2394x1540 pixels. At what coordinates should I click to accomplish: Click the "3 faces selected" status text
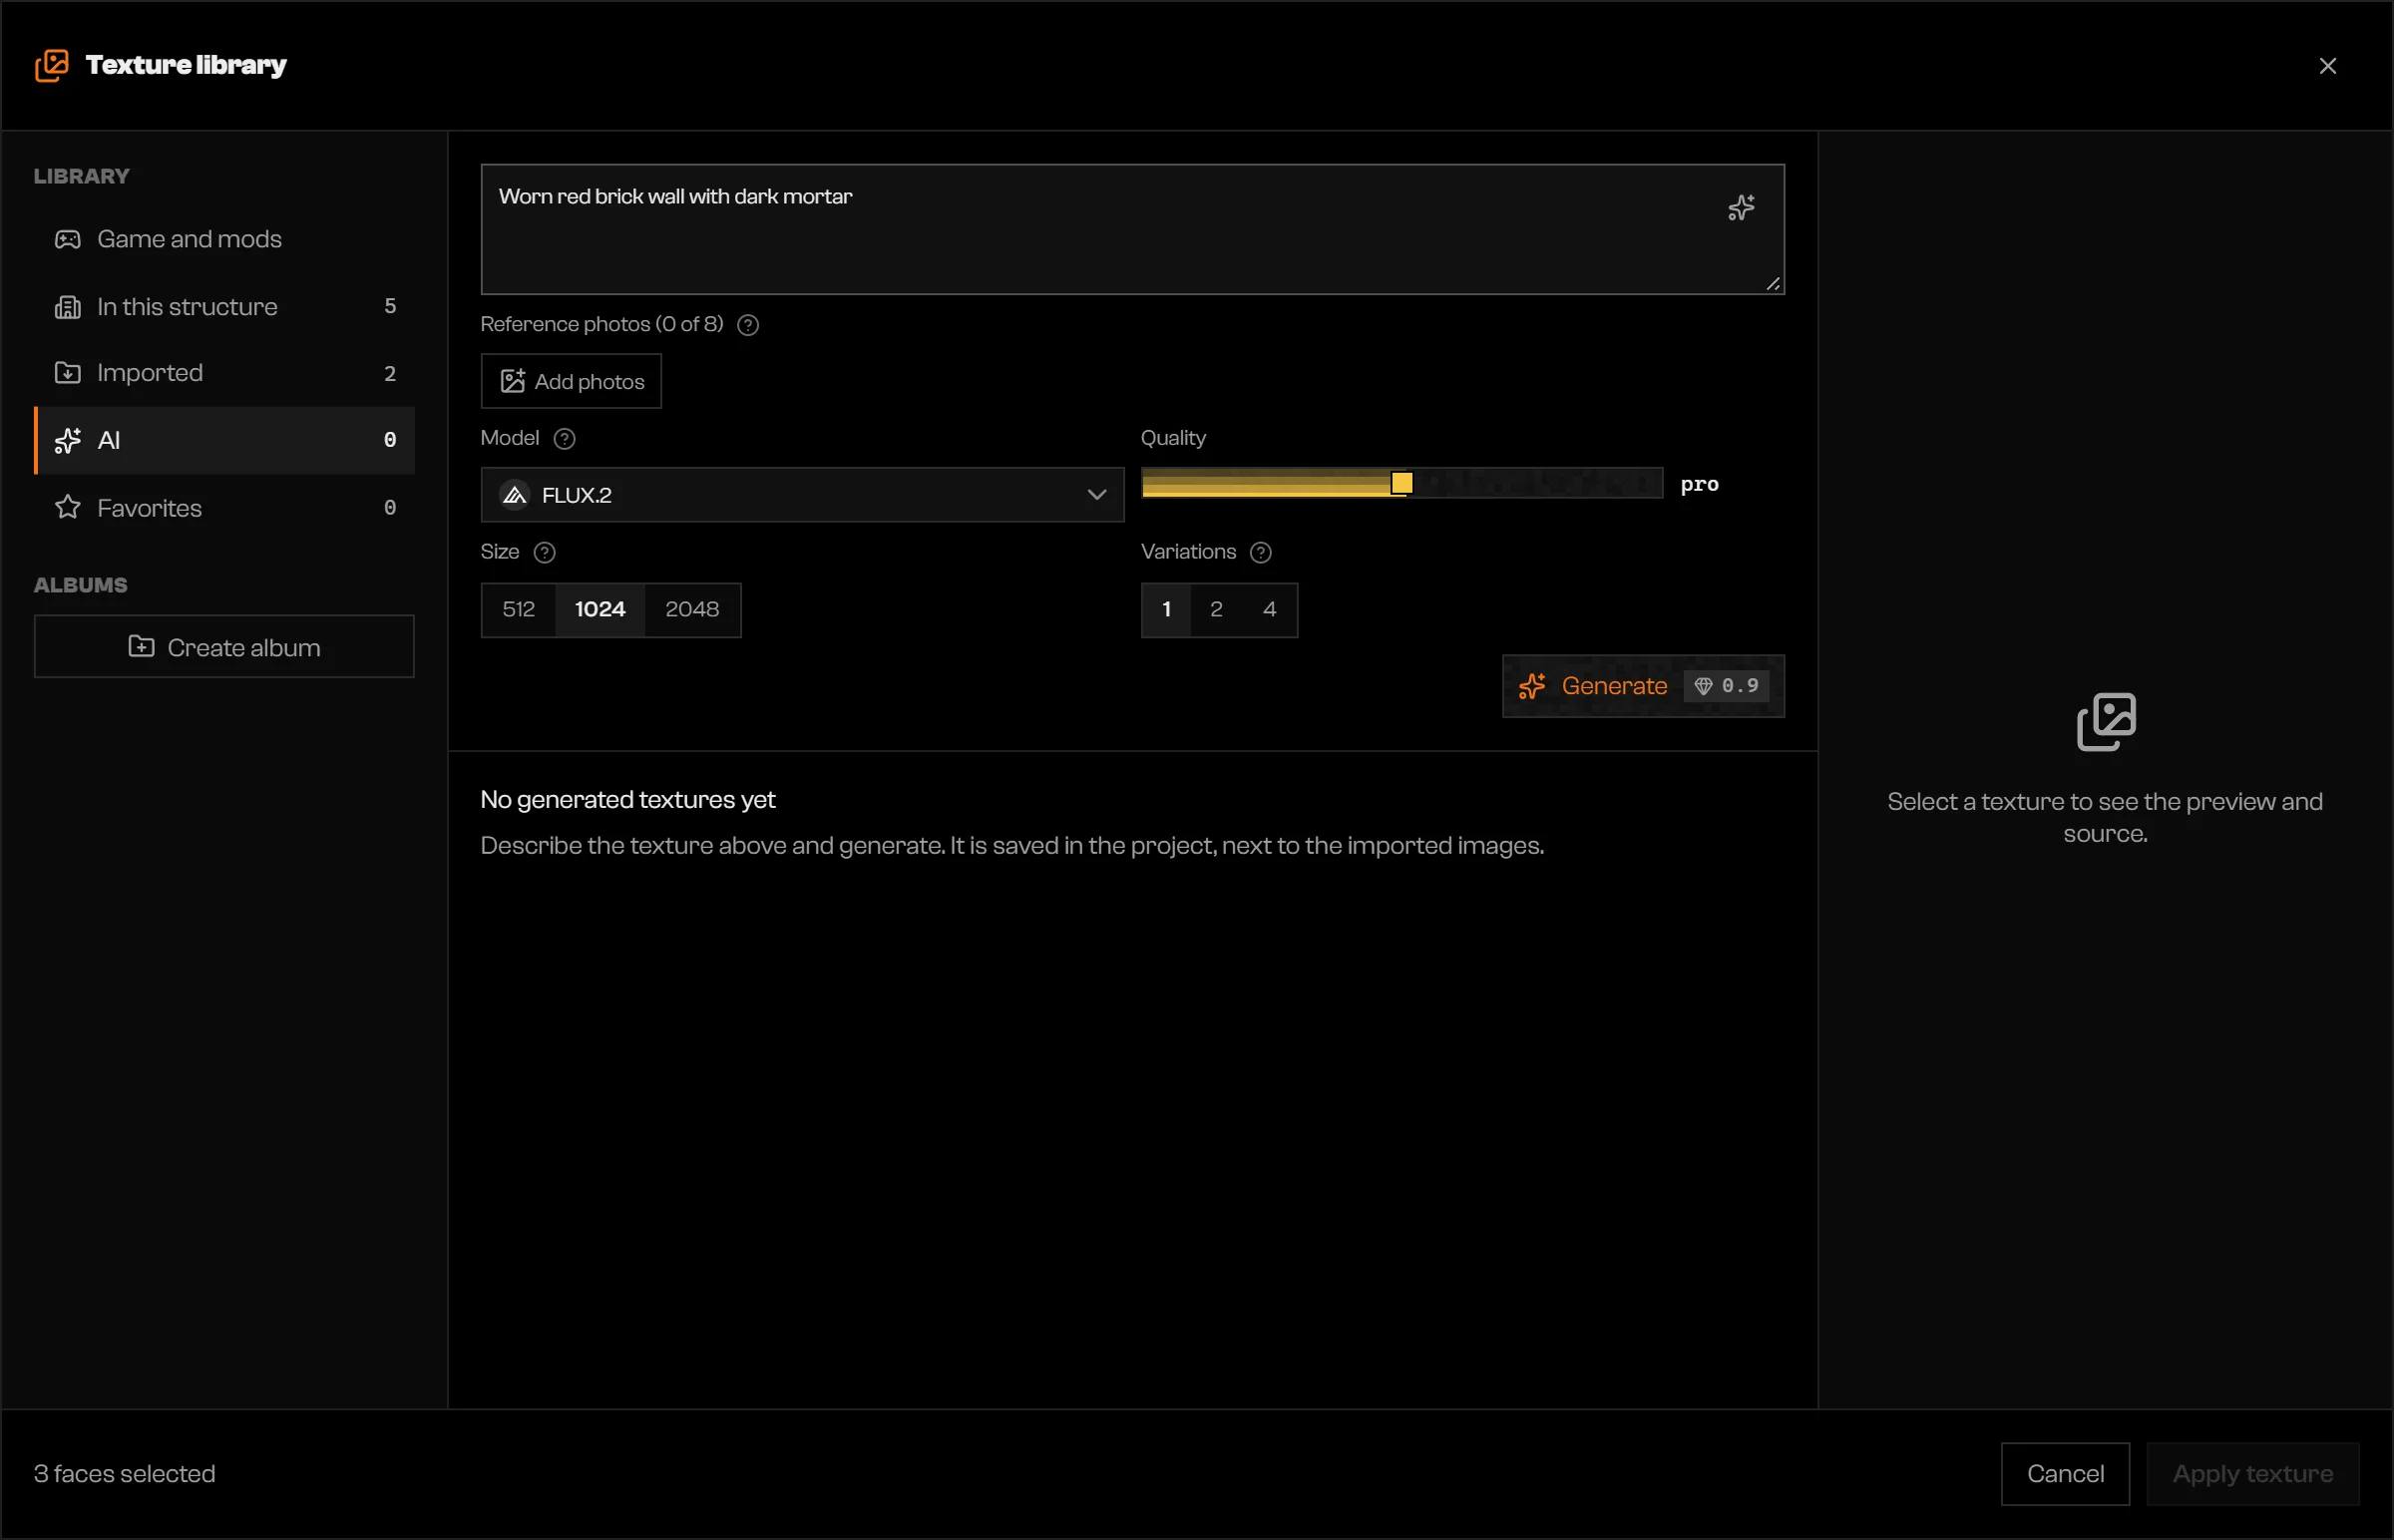pos(125,1474)
